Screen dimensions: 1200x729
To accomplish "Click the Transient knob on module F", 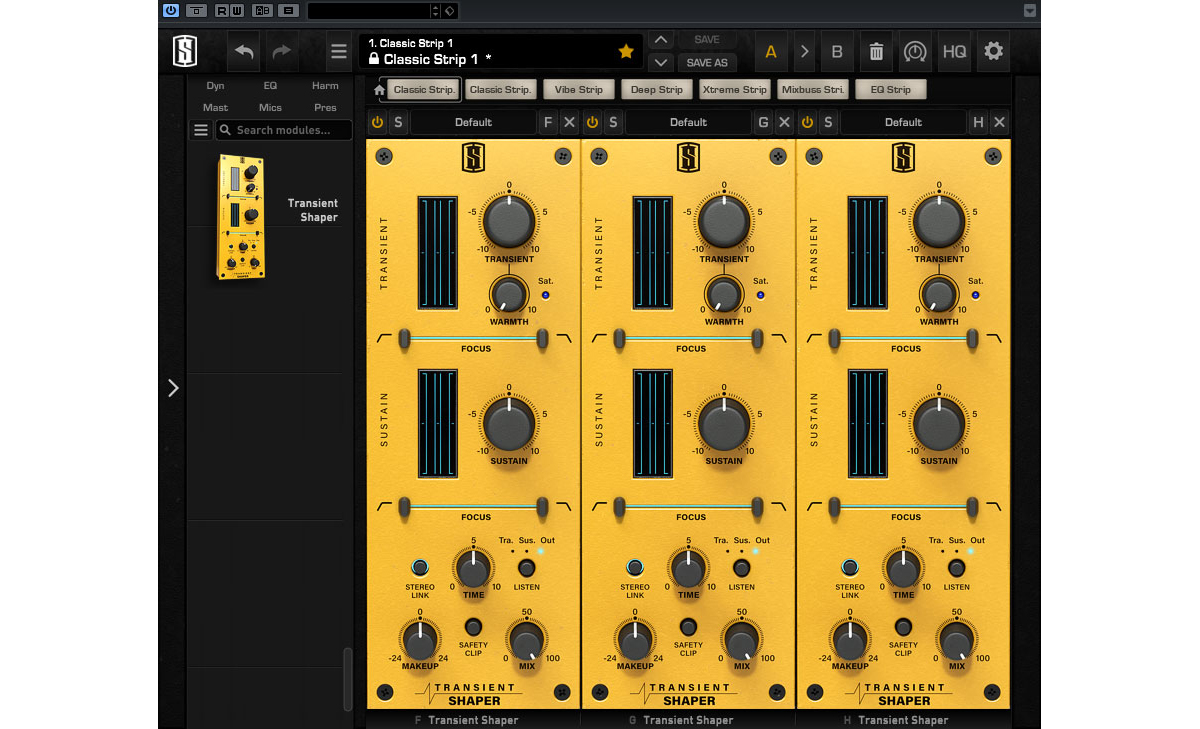I will [509, 221].
